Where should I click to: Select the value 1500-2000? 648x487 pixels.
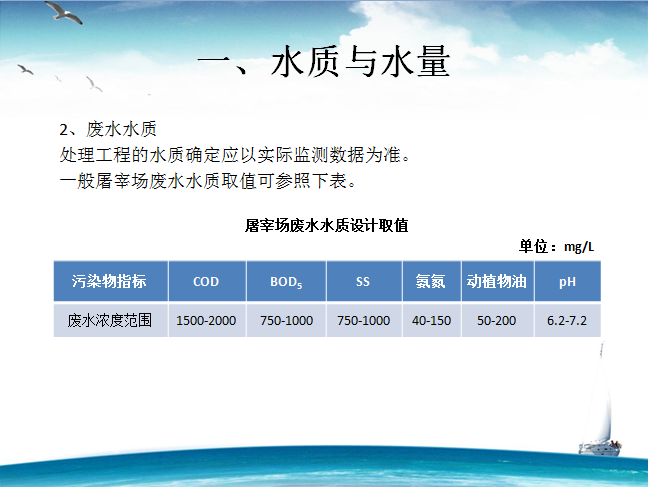point(207,320)
